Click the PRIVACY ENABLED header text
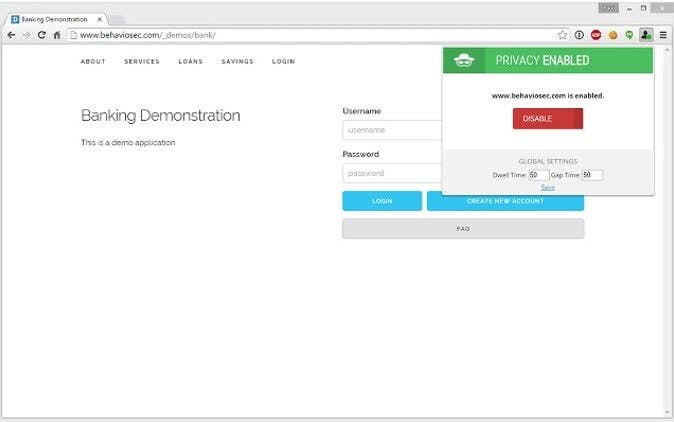This screenshot has height=422, width=674. [x=542, y=61]
